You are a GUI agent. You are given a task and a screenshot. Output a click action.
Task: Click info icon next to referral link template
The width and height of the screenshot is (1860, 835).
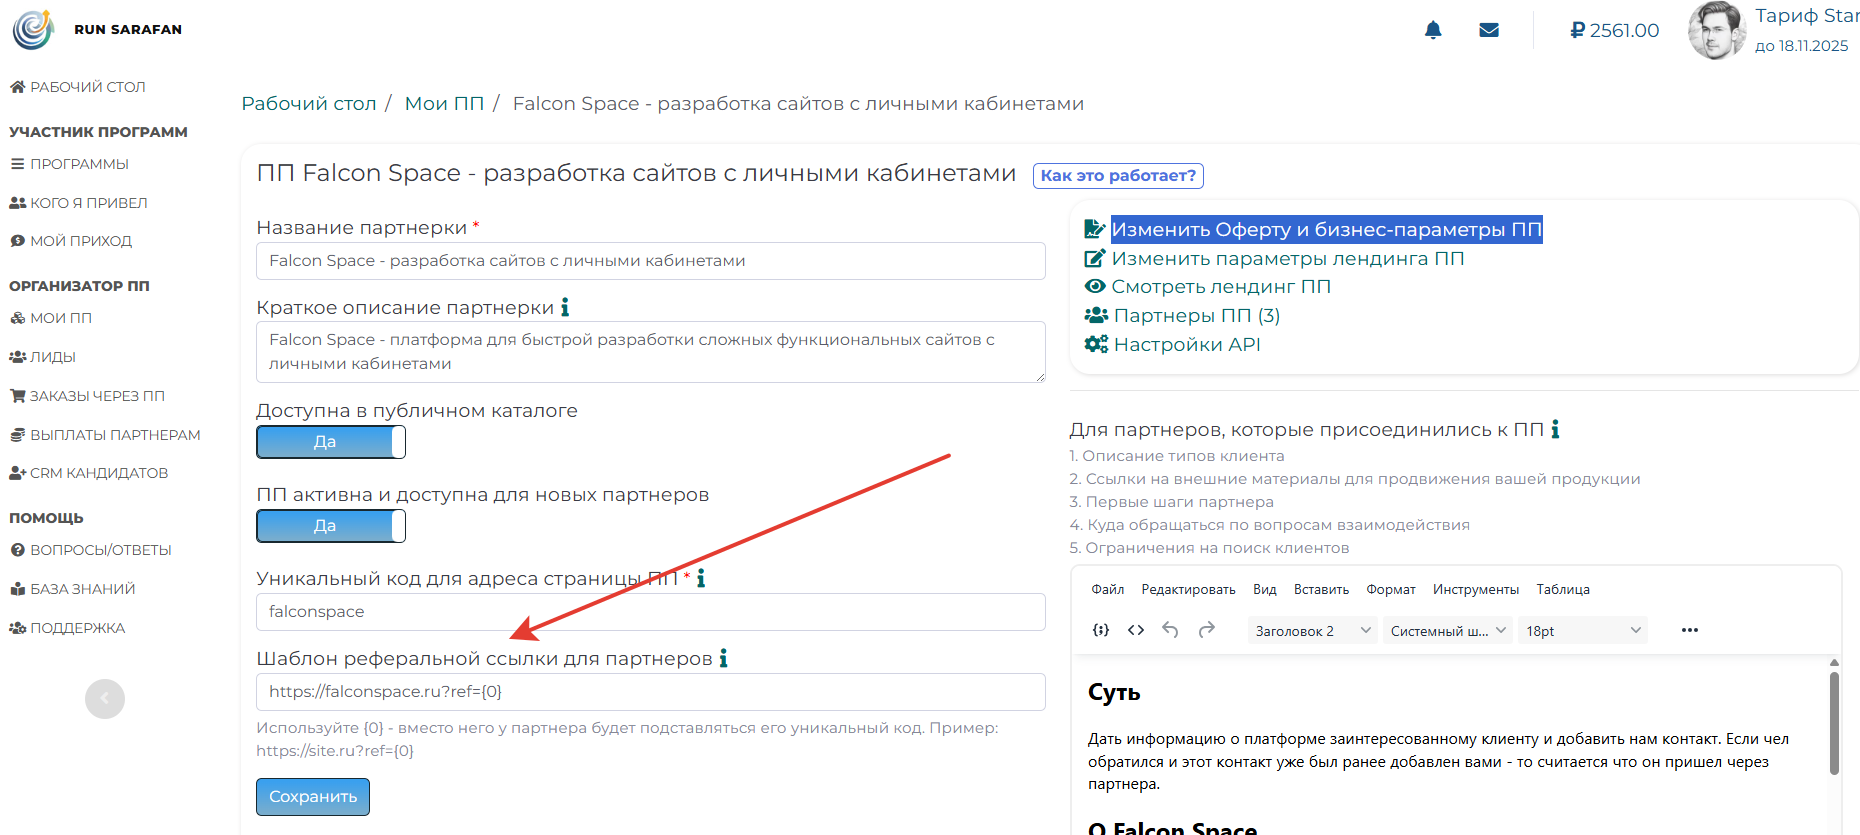click(x=723, y=658)
